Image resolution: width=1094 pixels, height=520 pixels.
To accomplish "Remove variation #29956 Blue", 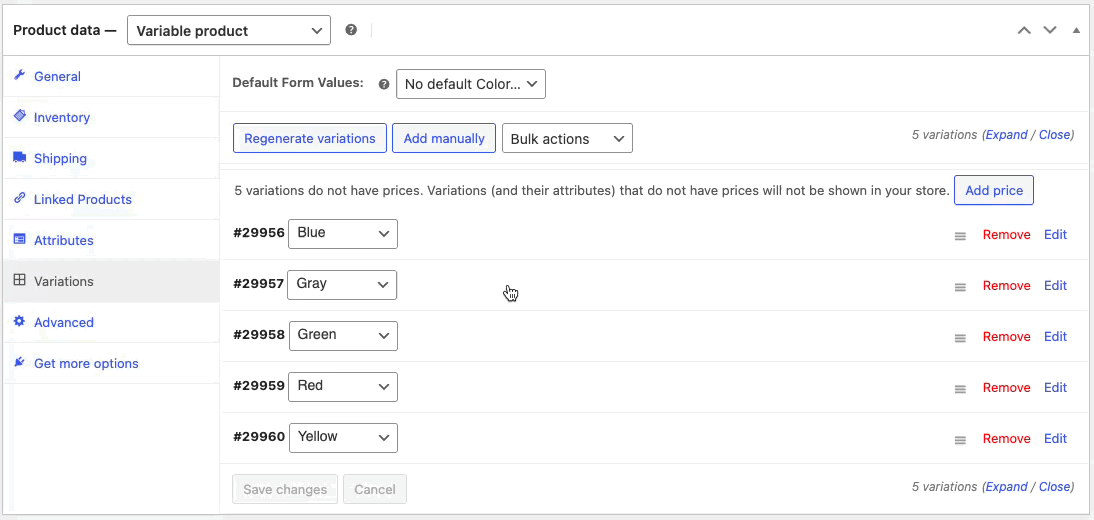I will [x=1006, y=235].
